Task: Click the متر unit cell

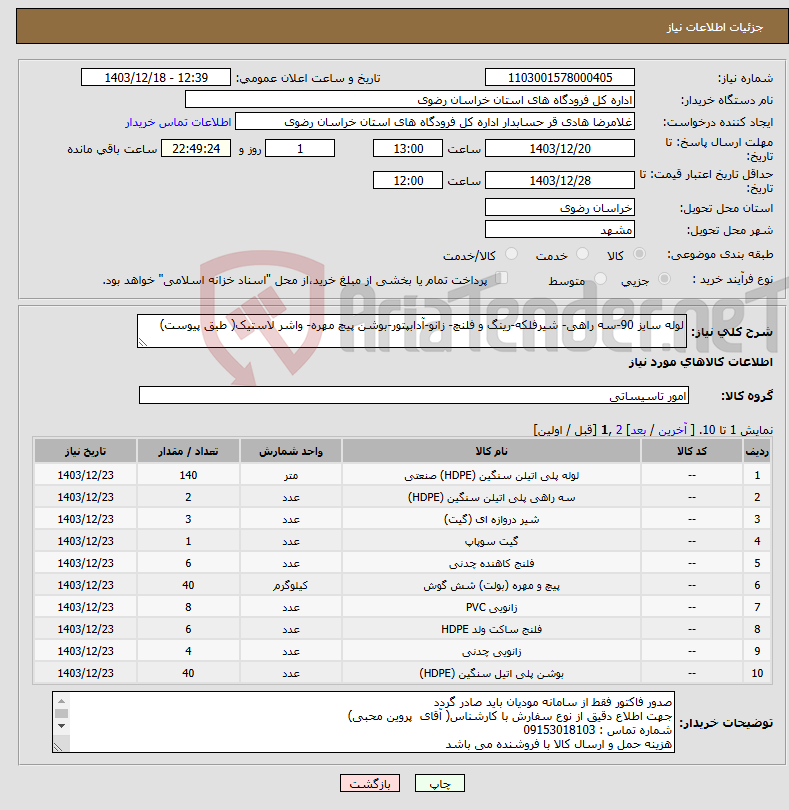Action: (x=291, y=475)
